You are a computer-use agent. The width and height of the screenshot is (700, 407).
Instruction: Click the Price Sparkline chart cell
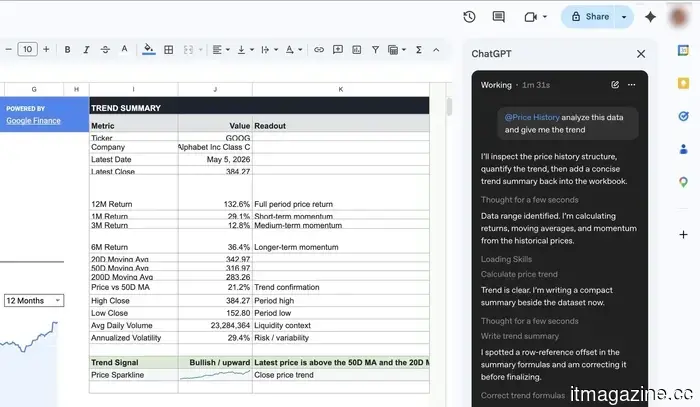(x=215, y=375)
